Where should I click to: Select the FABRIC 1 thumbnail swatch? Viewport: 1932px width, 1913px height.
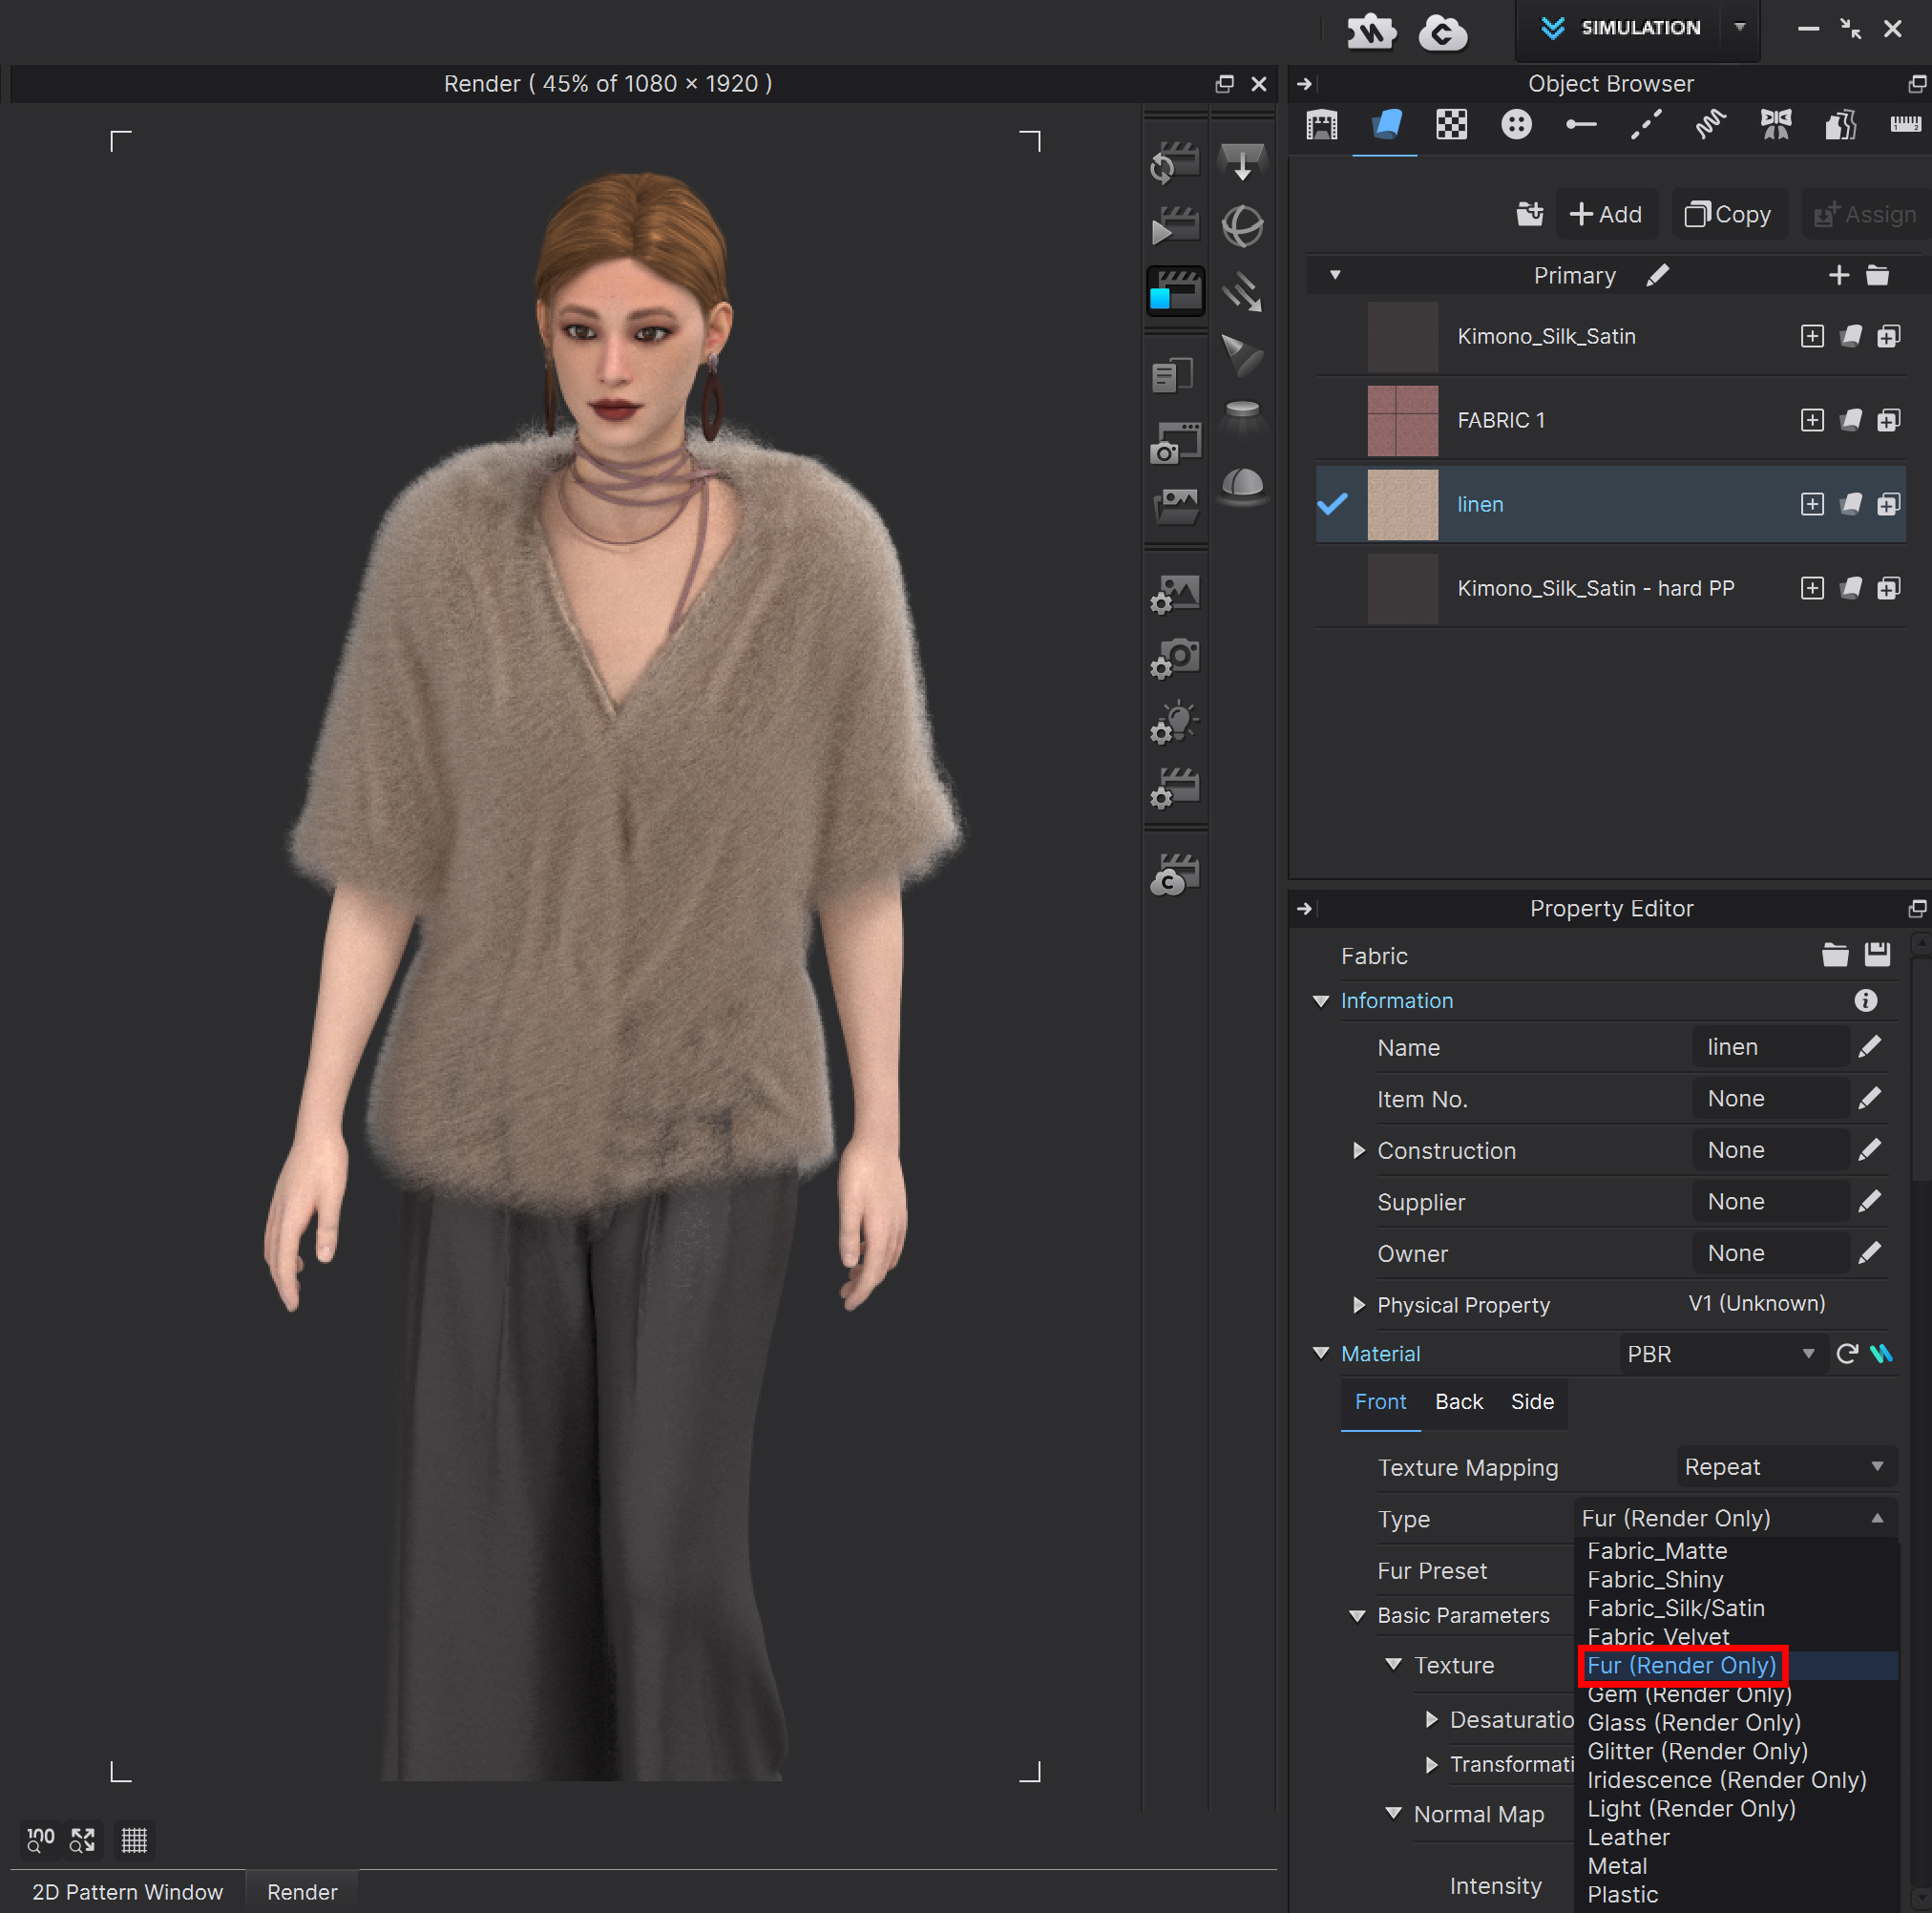coord(1402,420)
